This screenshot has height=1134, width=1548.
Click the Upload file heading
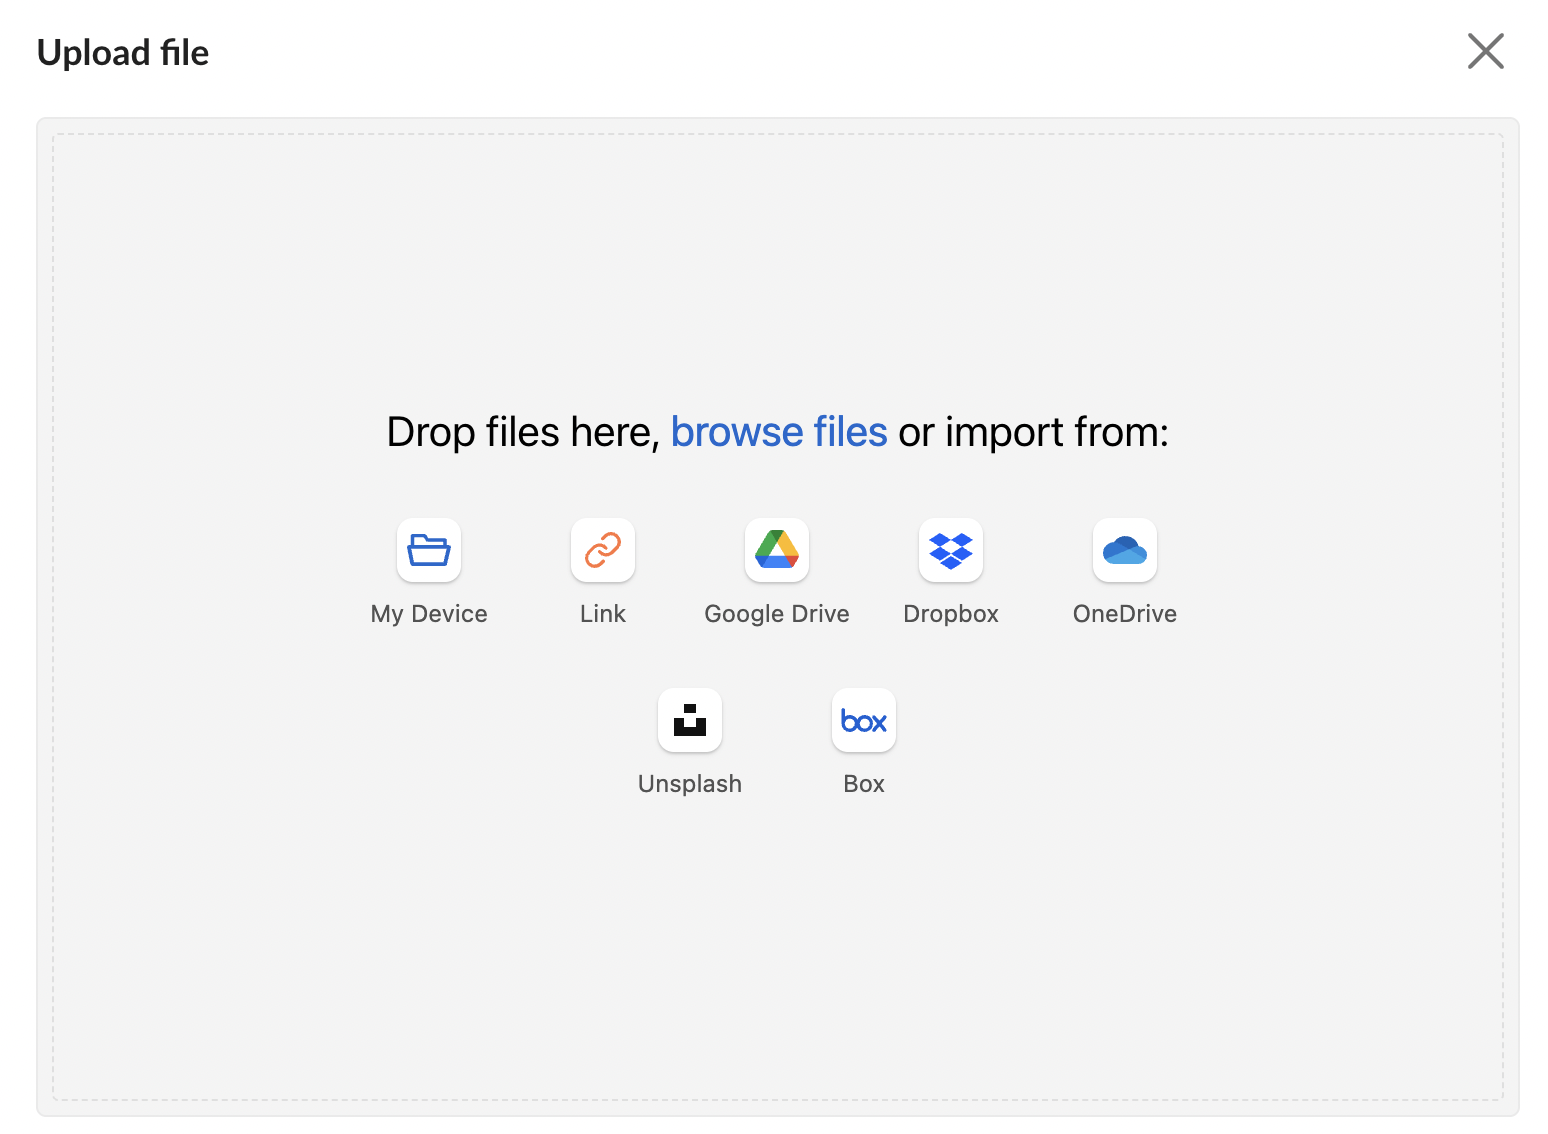pyautogui.click(x=123, y=53)
